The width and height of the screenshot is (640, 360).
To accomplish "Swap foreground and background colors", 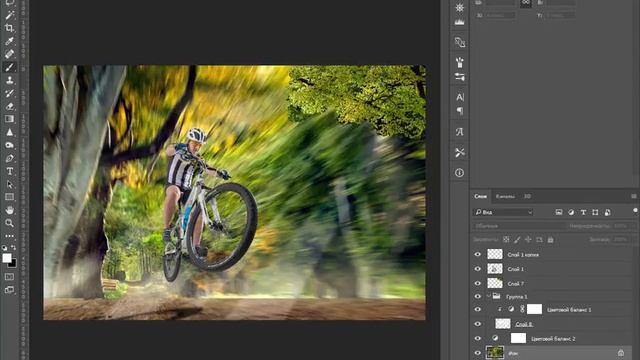I will (x=13, y=247).
